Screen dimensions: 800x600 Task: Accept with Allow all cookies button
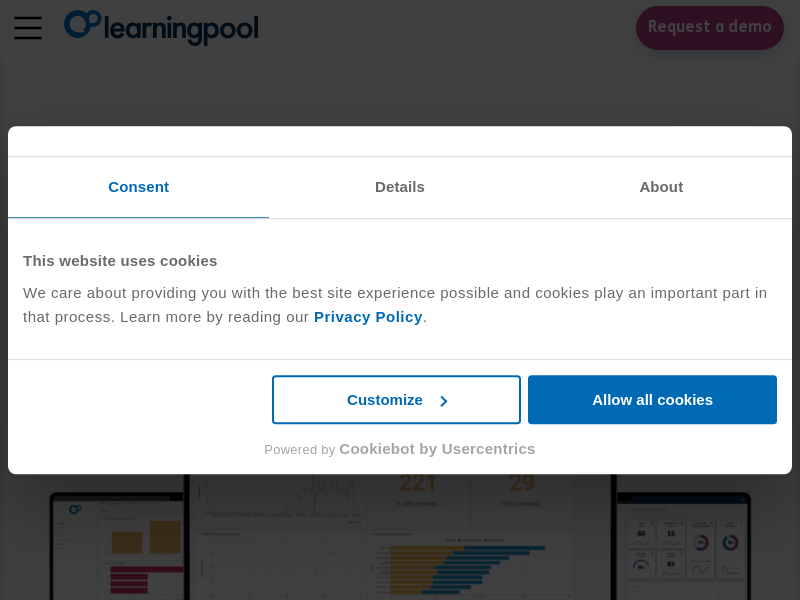coord(652,400)
